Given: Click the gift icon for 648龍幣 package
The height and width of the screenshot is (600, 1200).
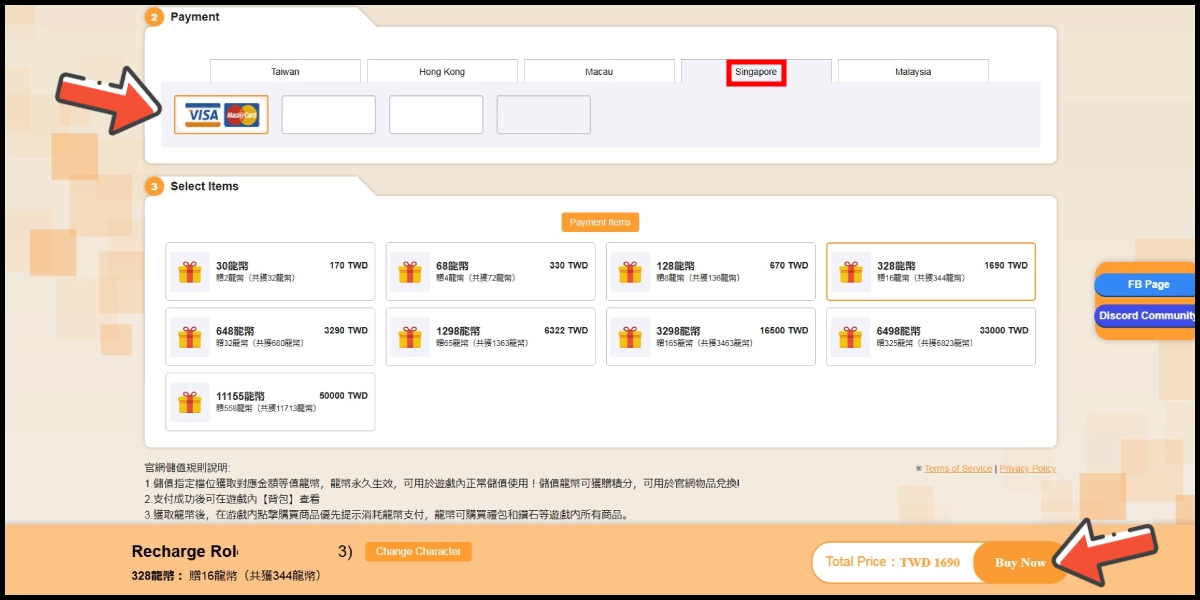Looking at the screenshot, I should pos(189,337).
